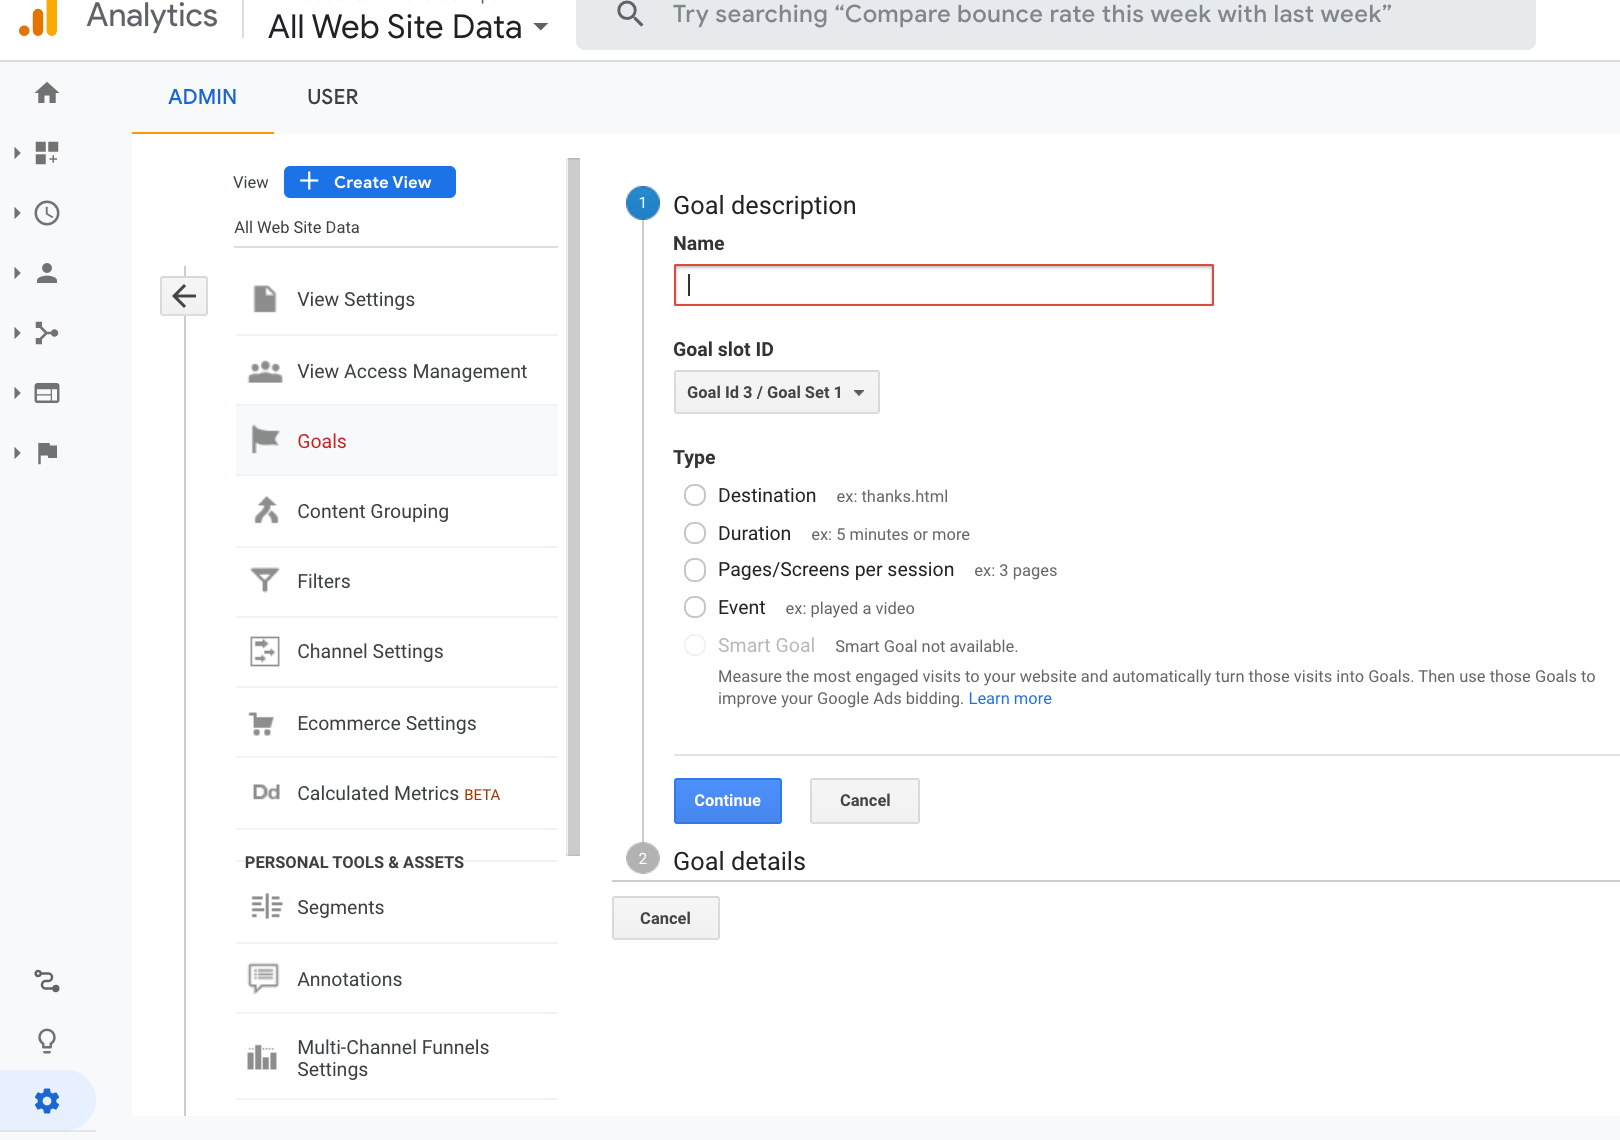
Task: Switch to the USER tab
Action: (x=332, y=97)
